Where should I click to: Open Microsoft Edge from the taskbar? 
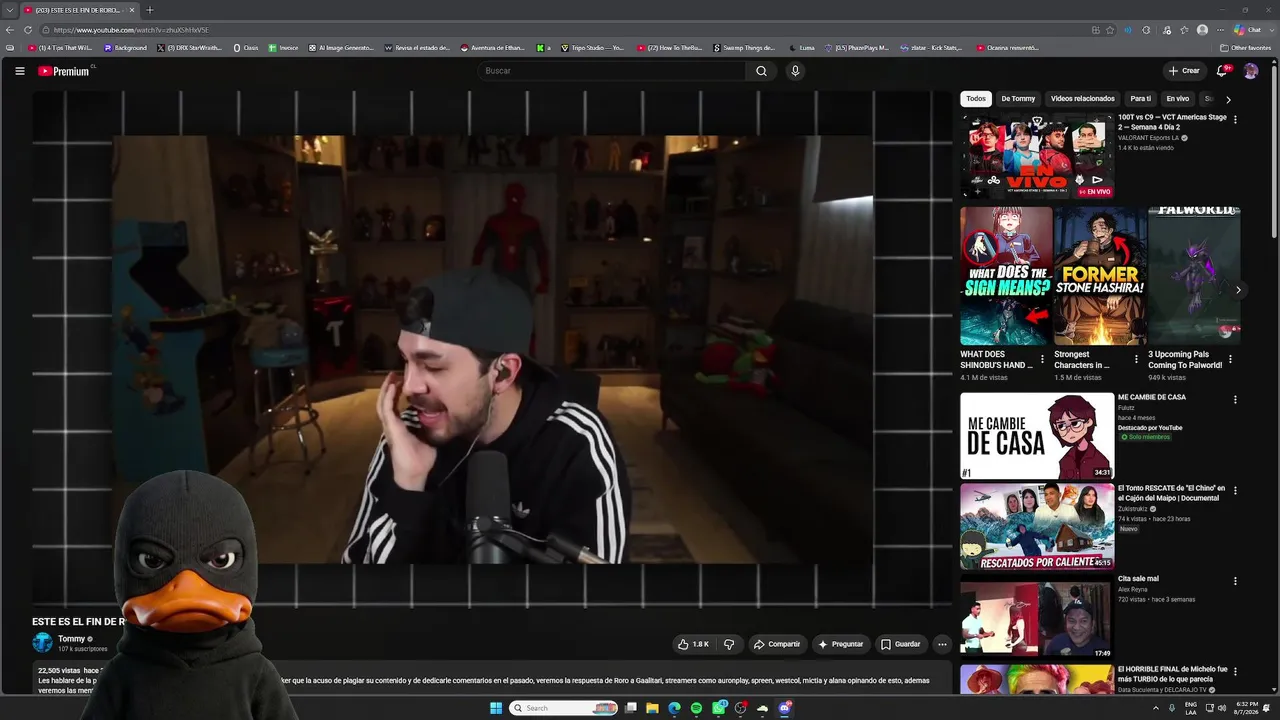[674, 708]
